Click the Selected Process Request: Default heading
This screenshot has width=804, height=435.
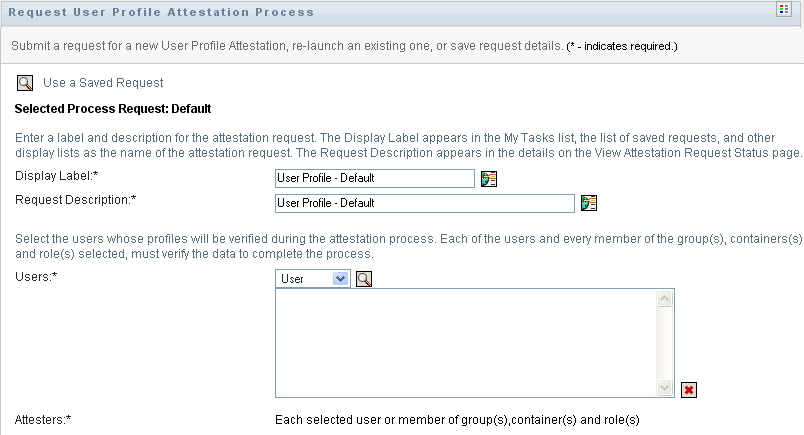pyautogui.click(x=113, y=108)
